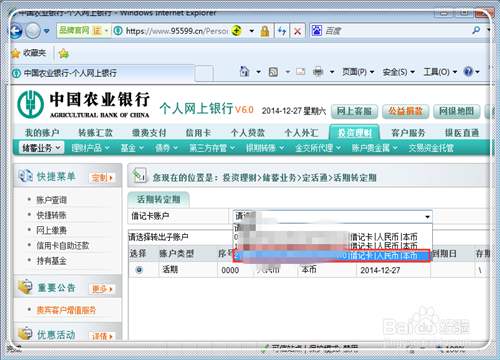Image resolution: width=500 pixels, height=360 pixels.
Task: Open 信用卡自助还款 quick menu link
Action: pos(63,245)
